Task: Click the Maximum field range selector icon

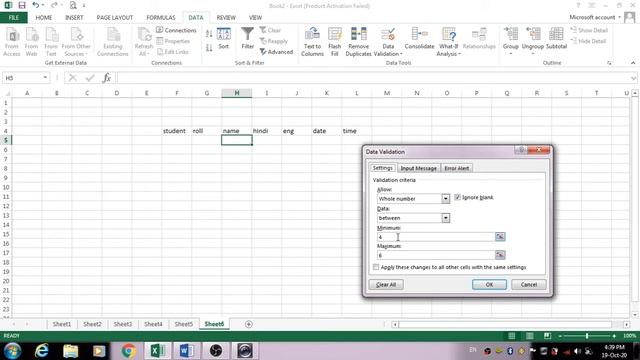Action: point(500,255)
